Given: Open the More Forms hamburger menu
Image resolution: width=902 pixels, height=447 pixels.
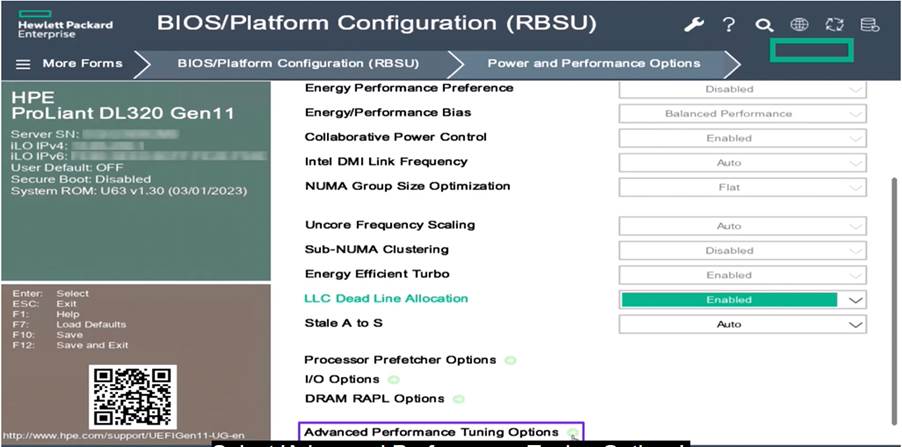Looking at the screenshot, I should tap(69, 63).
